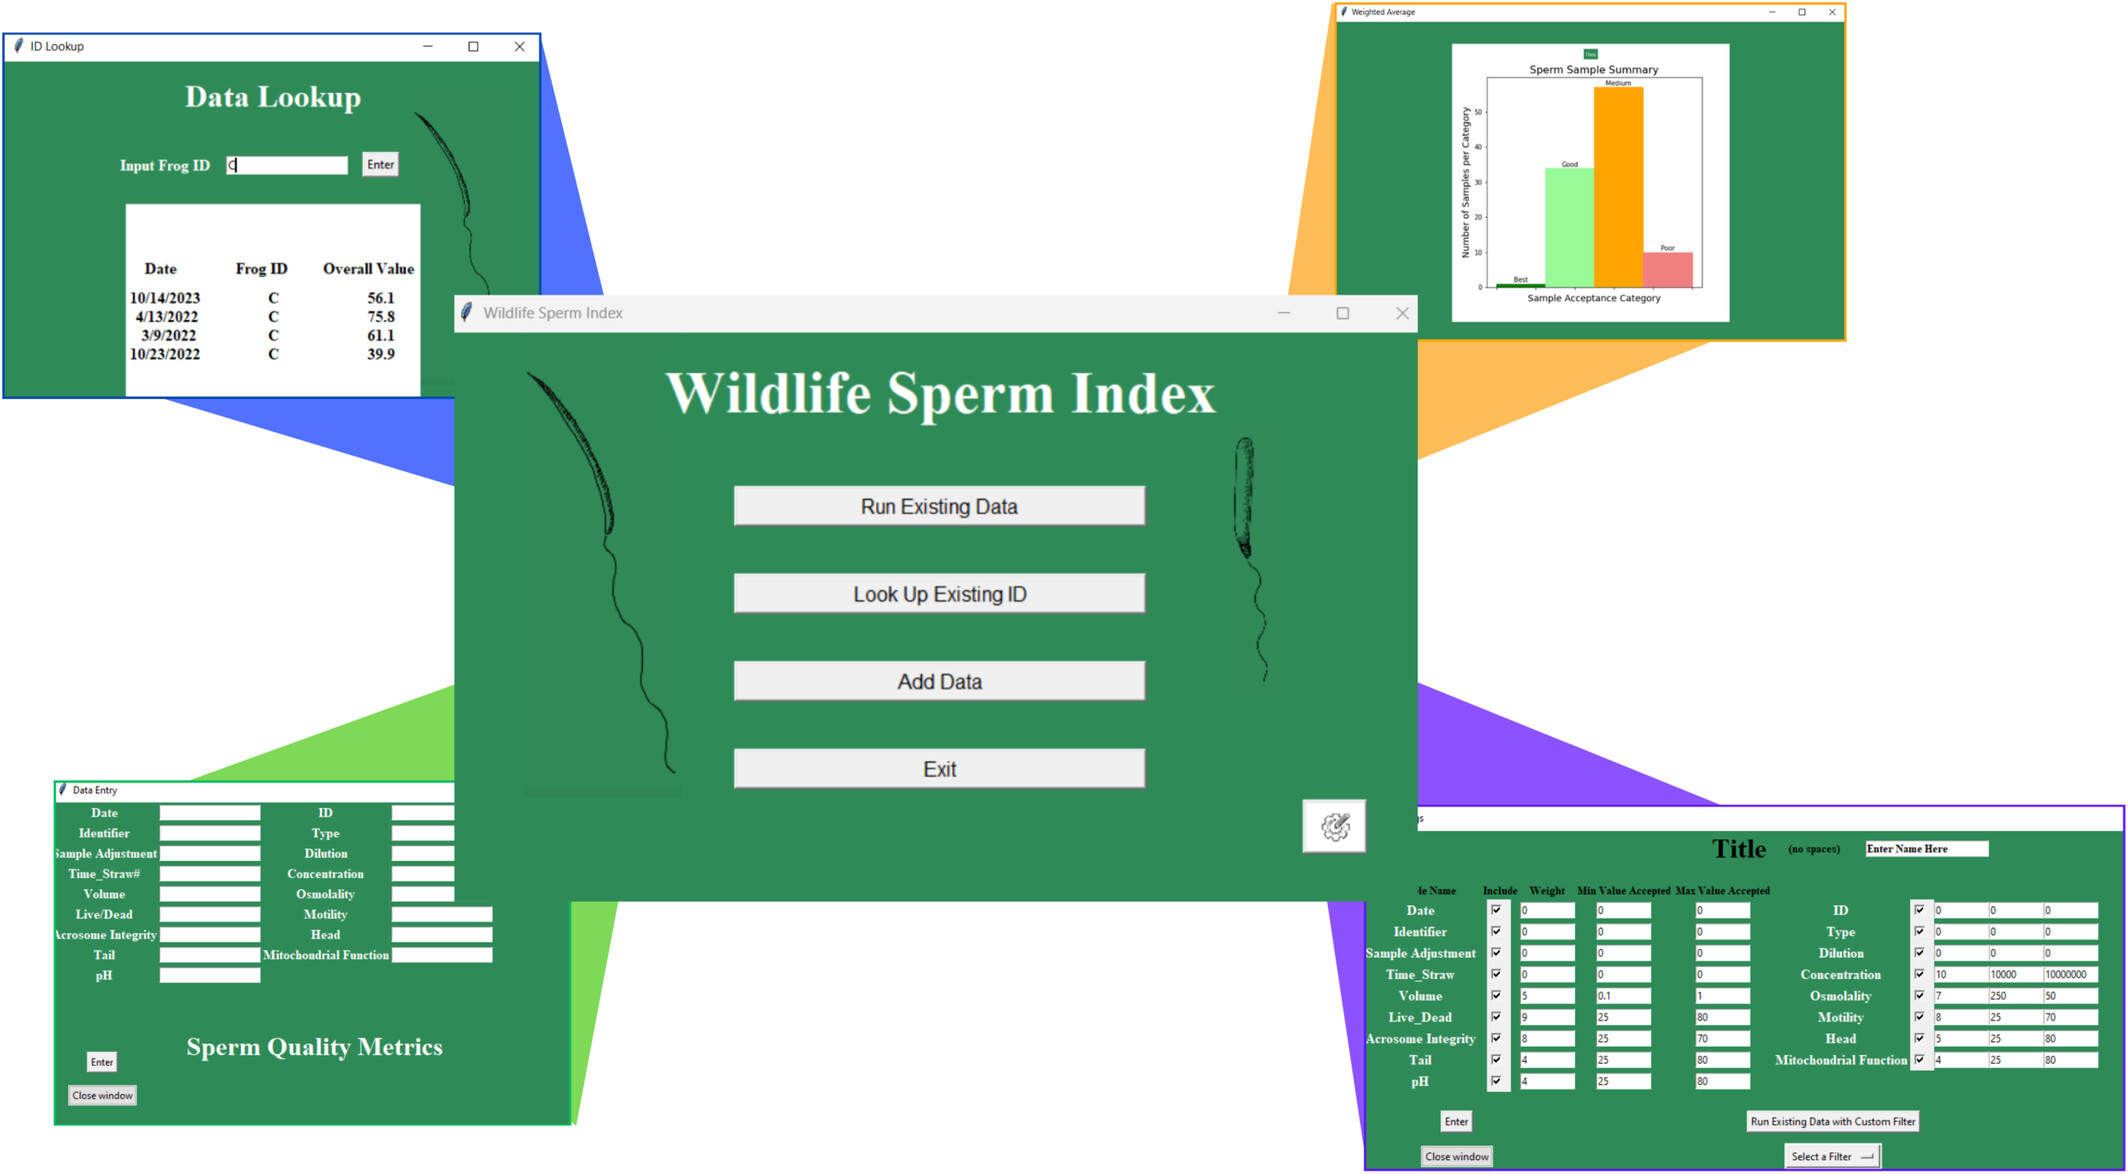Image resolution: width=2128 pixels, height=1174 pixels.
Task: Disable the Concentration include checkbox
Action: (1919, 975)
